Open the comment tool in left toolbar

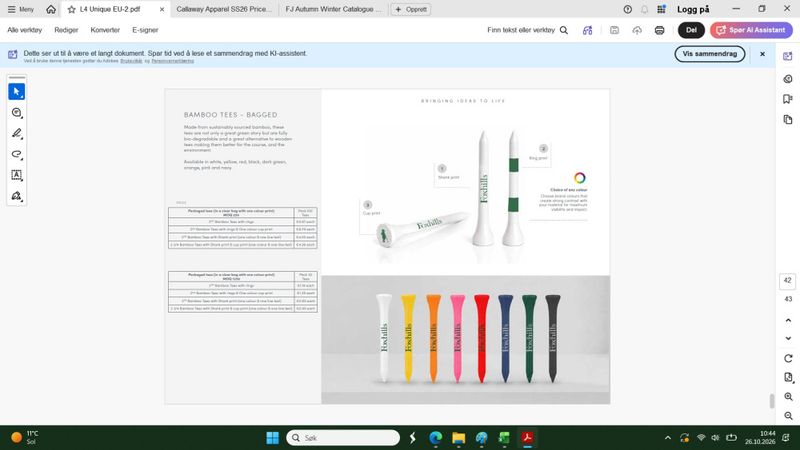click(16, 113)
